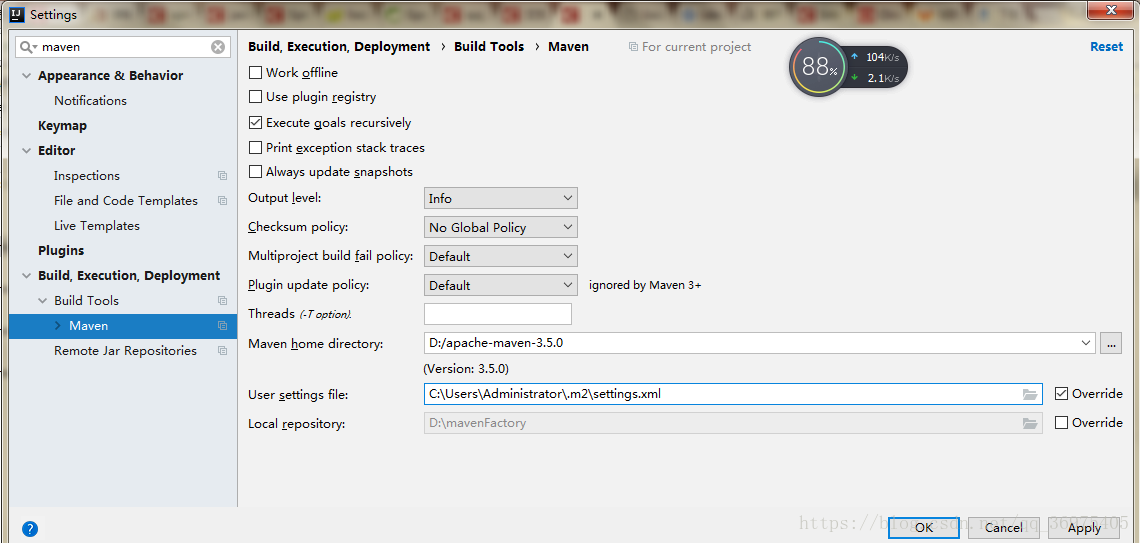Collapse the Editor section
This screenshot has width=1140, height=543.
pyautogui.click(x=27, y=150)
